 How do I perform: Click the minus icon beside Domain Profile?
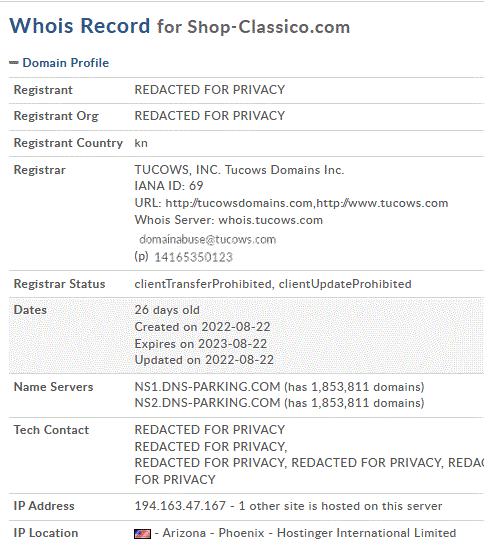point(14,63)
